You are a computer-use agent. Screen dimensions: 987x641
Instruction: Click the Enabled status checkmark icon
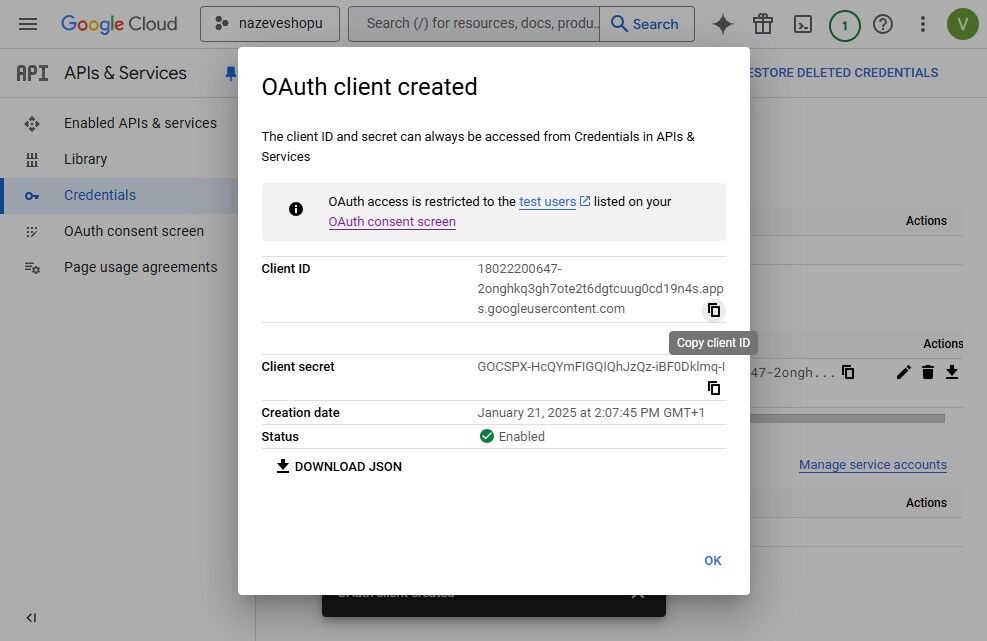[487, 436]
